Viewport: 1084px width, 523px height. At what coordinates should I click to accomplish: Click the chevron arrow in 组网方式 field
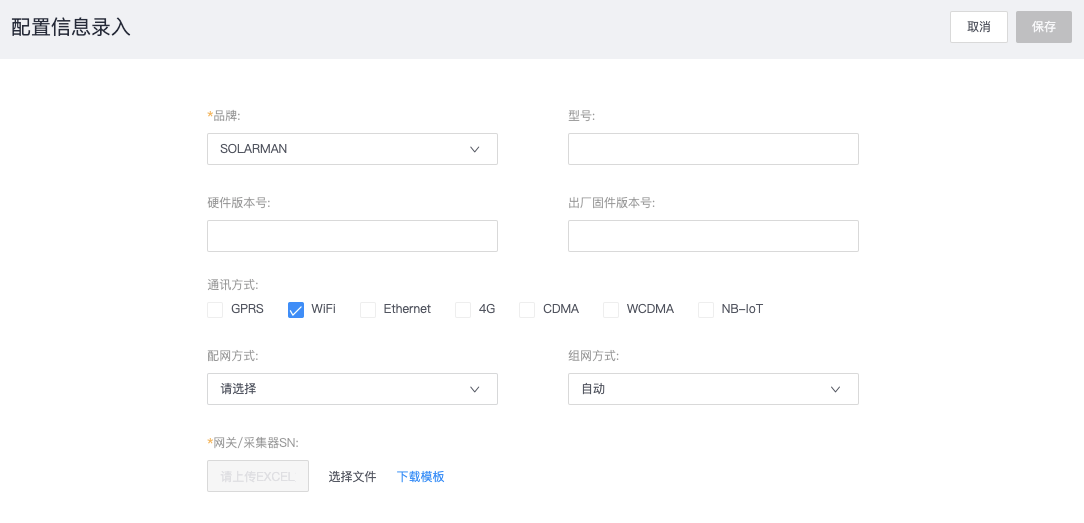pos(835,389)
